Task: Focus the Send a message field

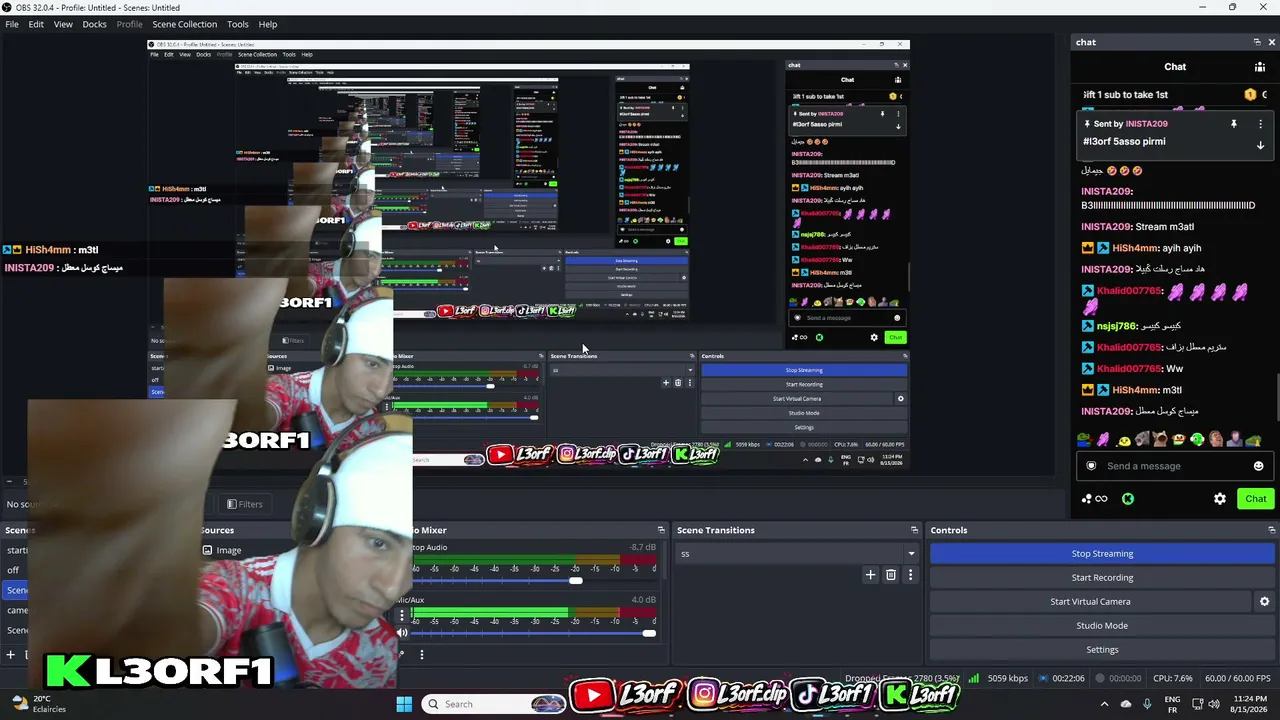Action: coord(1175,466)
